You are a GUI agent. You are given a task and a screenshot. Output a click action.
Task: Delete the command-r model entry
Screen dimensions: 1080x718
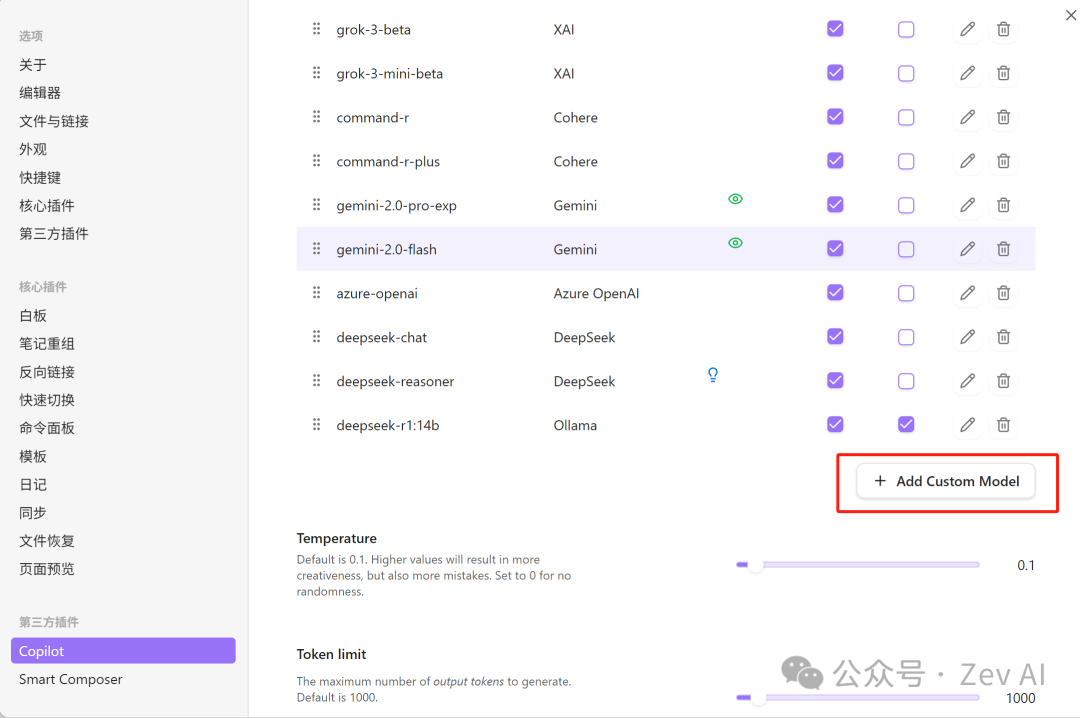1004,117
